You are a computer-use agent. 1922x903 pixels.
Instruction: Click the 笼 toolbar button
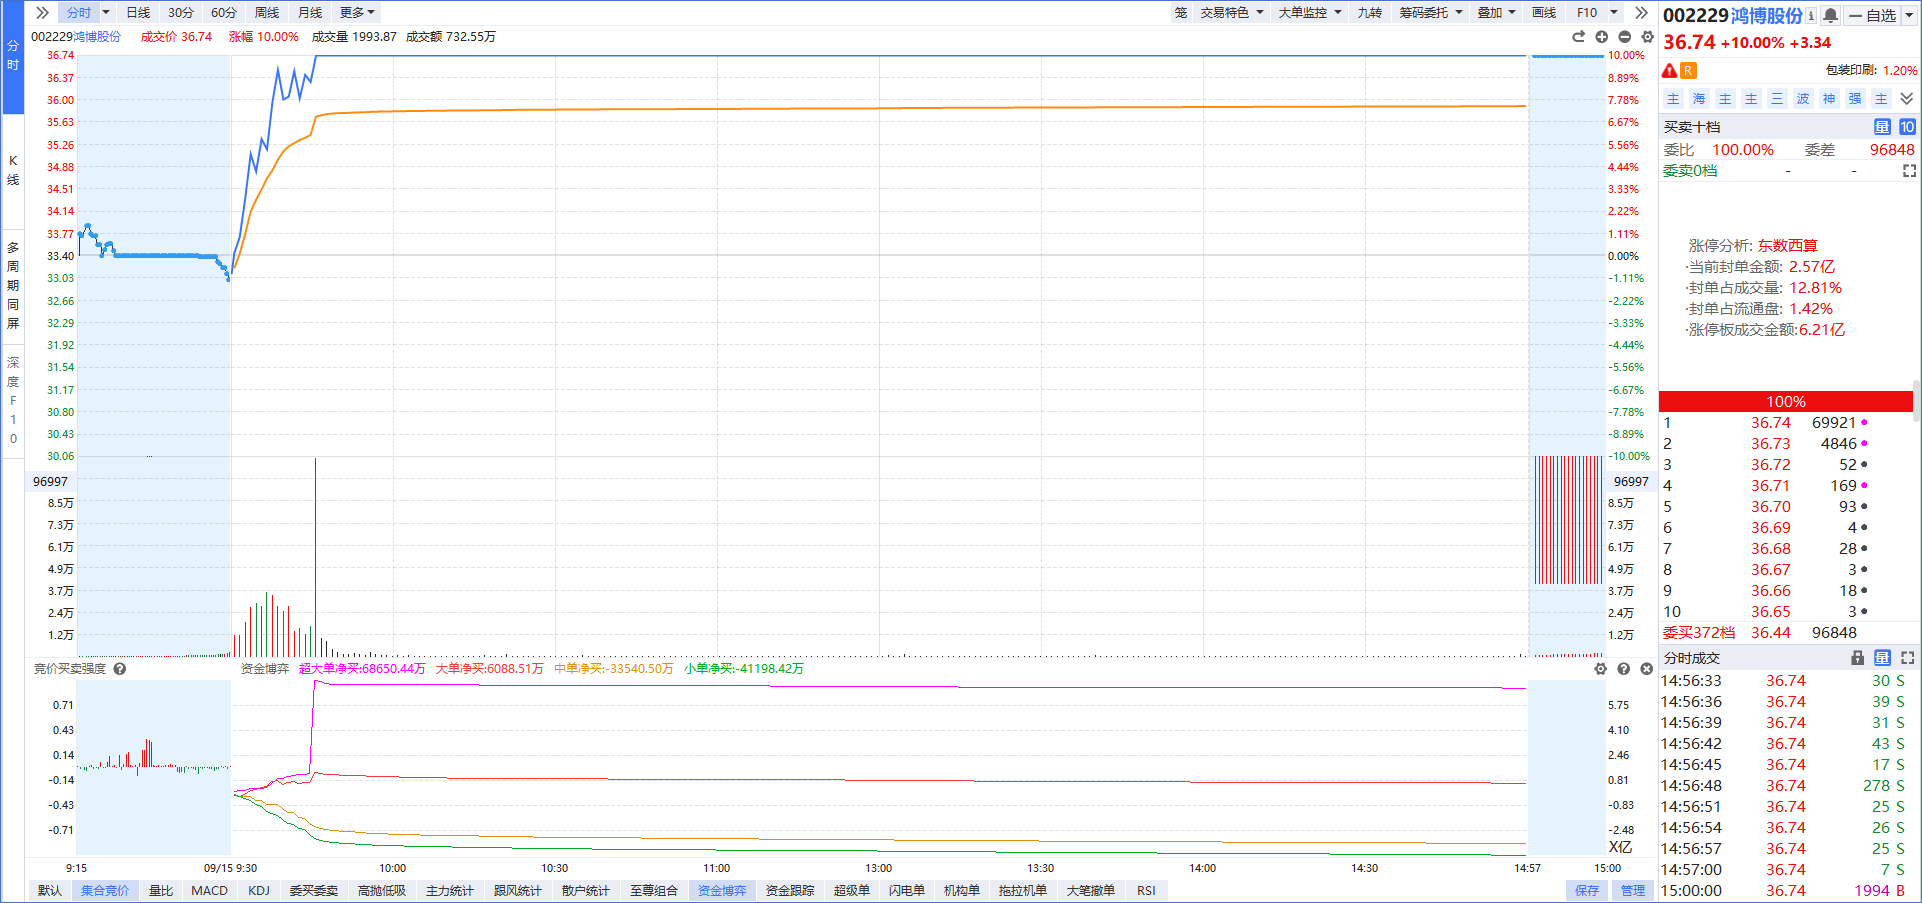coord(1181,13)
